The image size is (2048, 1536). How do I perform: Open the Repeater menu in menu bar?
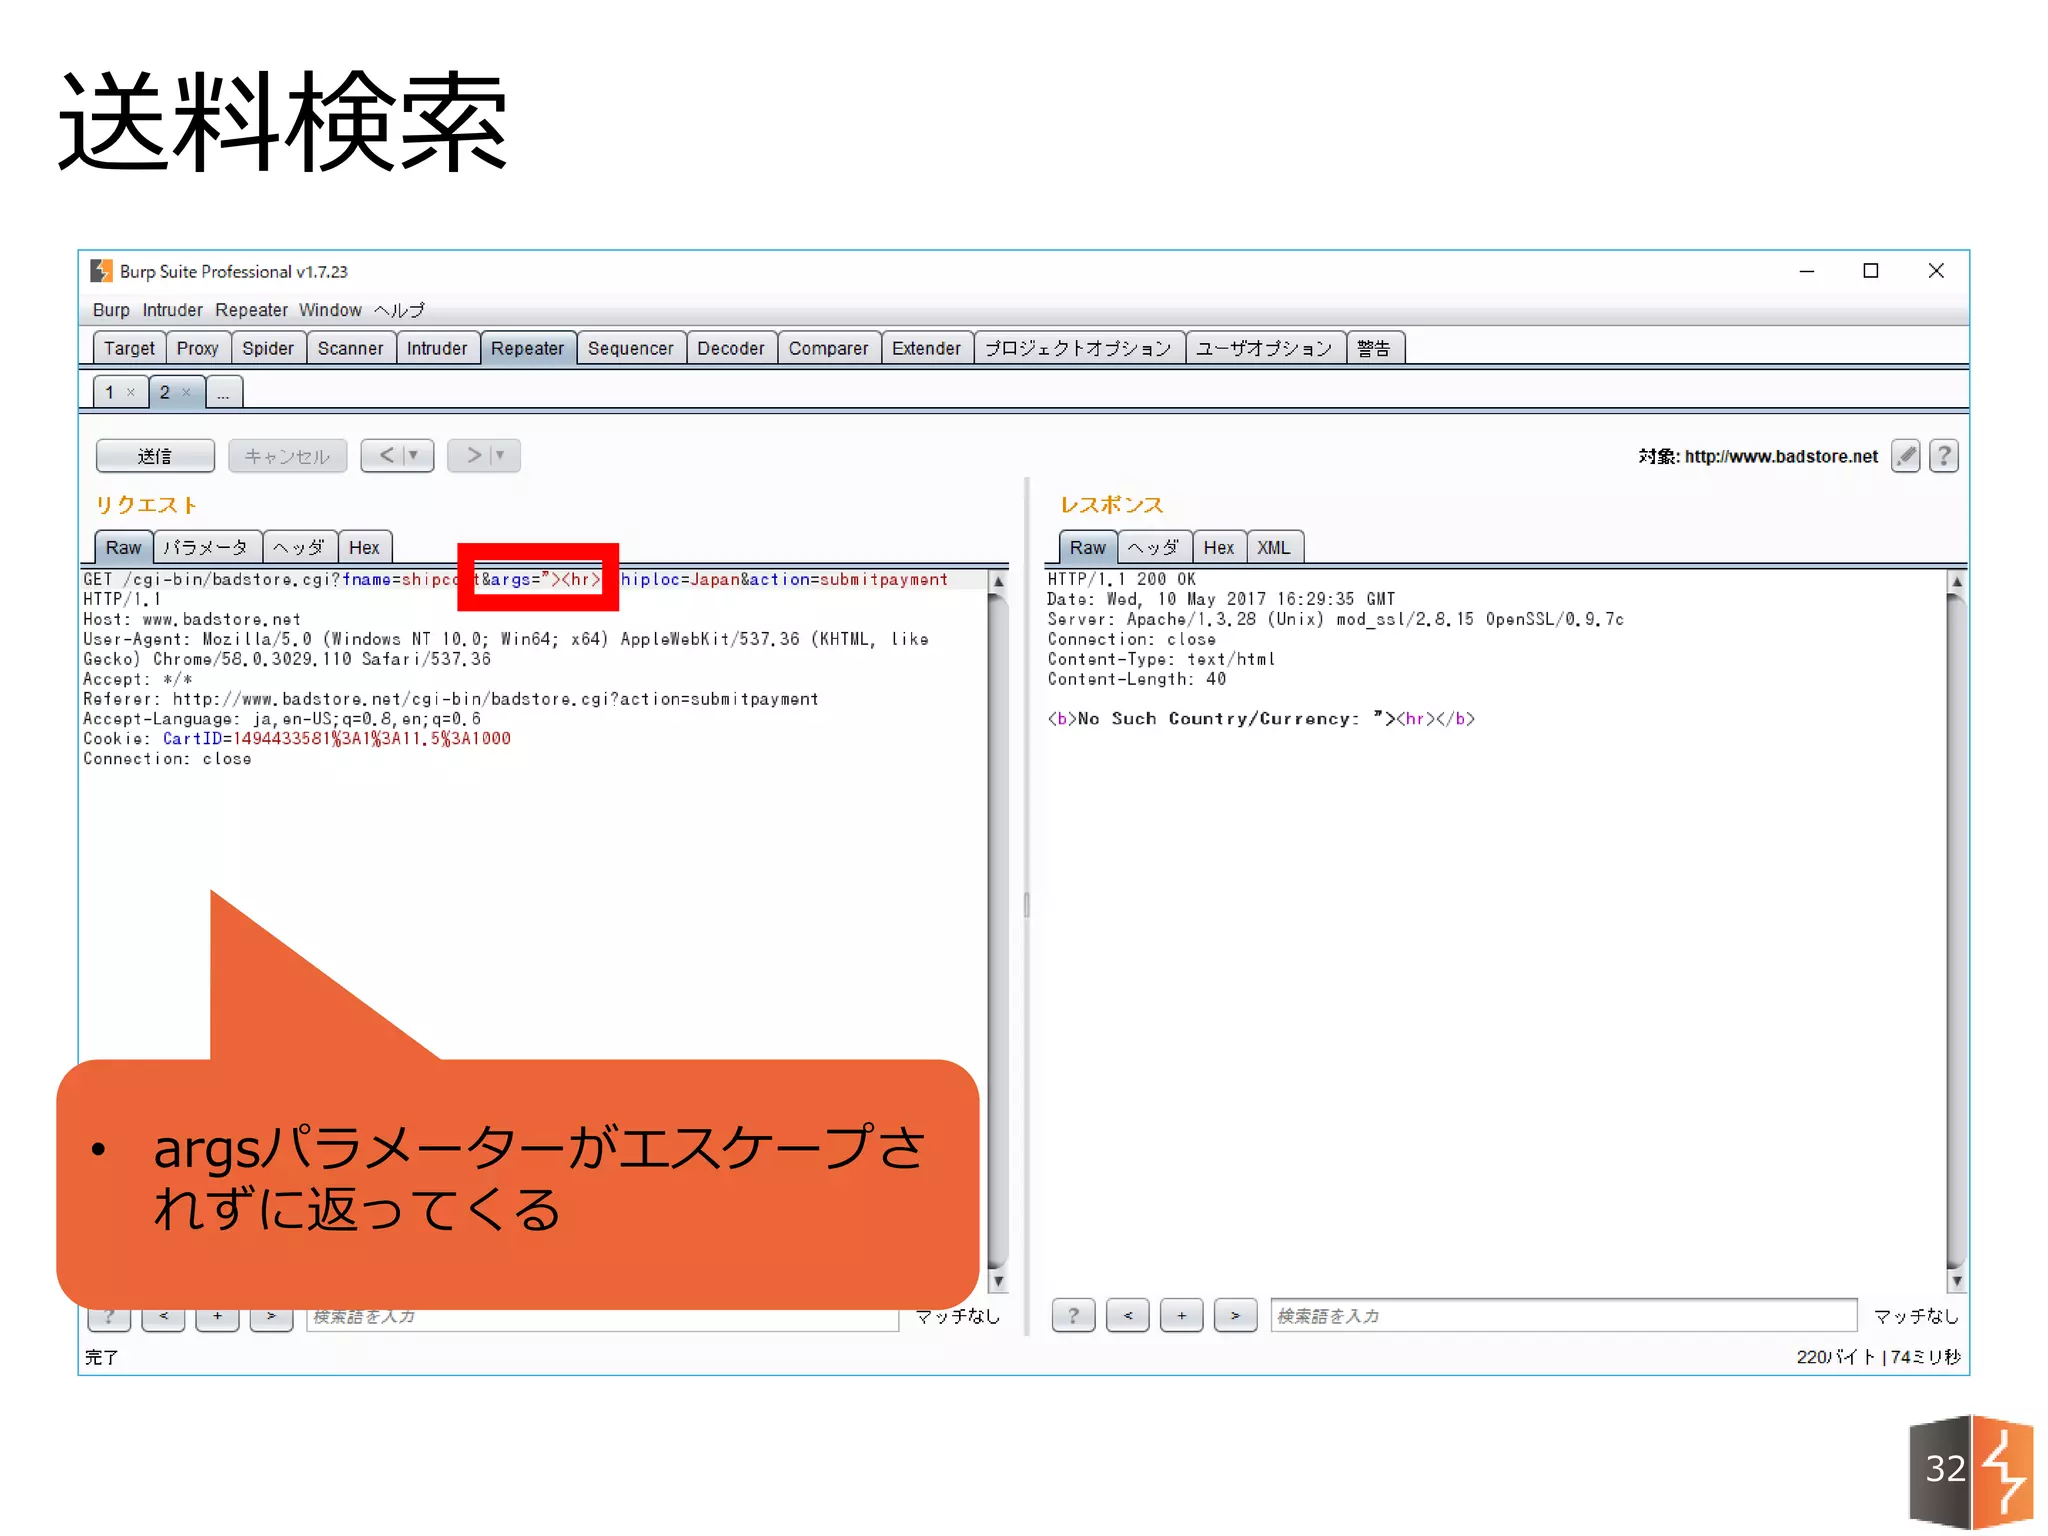(251, 310)
